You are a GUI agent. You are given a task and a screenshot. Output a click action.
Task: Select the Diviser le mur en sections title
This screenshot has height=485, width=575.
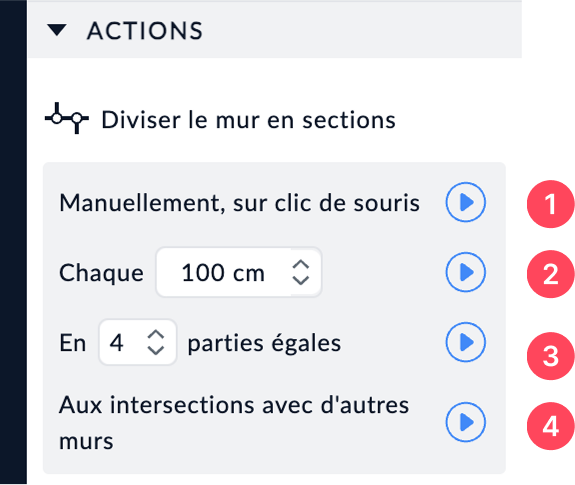point(248,120)
